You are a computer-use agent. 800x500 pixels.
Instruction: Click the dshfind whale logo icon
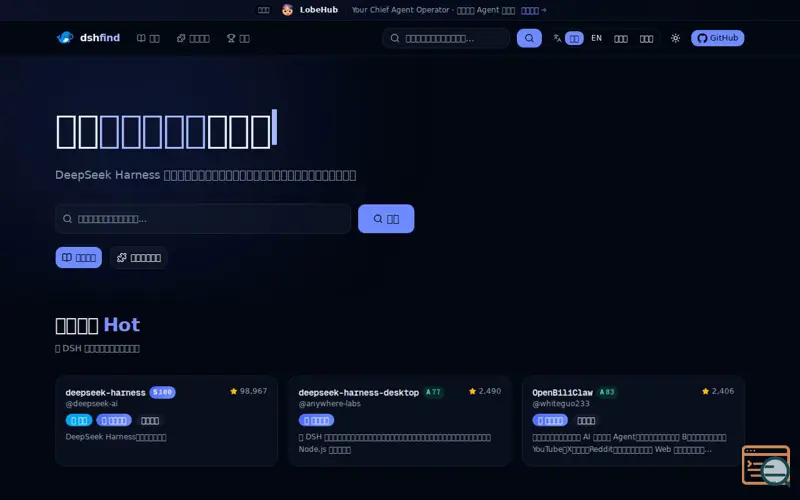65,38
